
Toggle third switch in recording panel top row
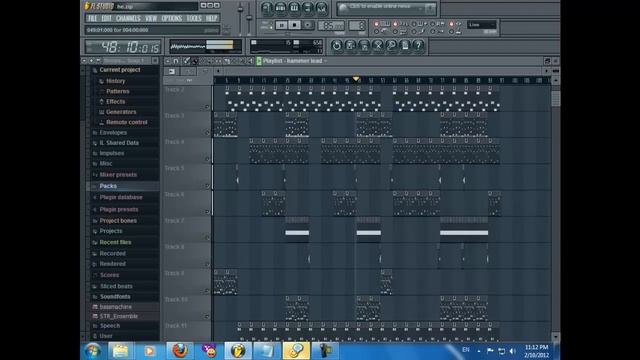pyautogui.click(x=413, y=24)
